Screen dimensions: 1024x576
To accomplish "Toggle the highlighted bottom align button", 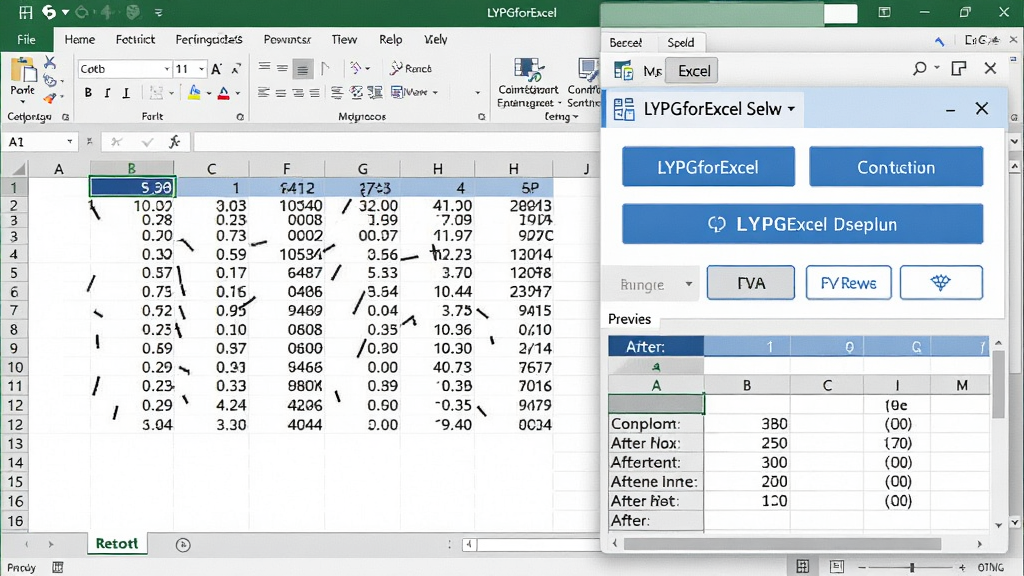I will [x=302, y=69].
